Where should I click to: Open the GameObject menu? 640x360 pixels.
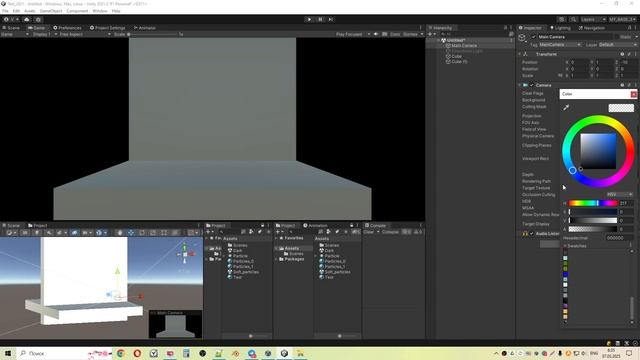51,11
